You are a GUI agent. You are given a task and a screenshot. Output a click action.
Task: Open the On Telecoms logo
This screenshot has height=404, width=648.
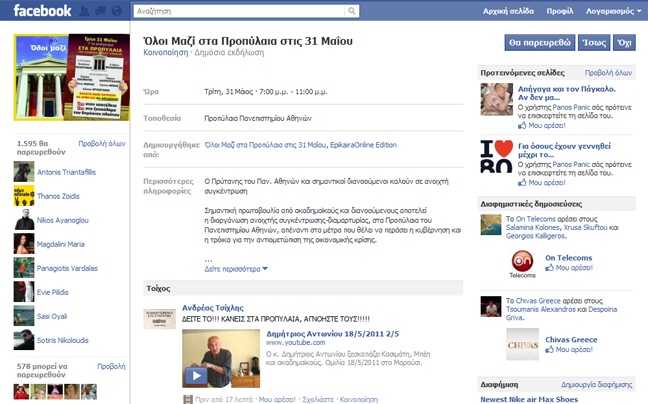click(x=495, y=261)
